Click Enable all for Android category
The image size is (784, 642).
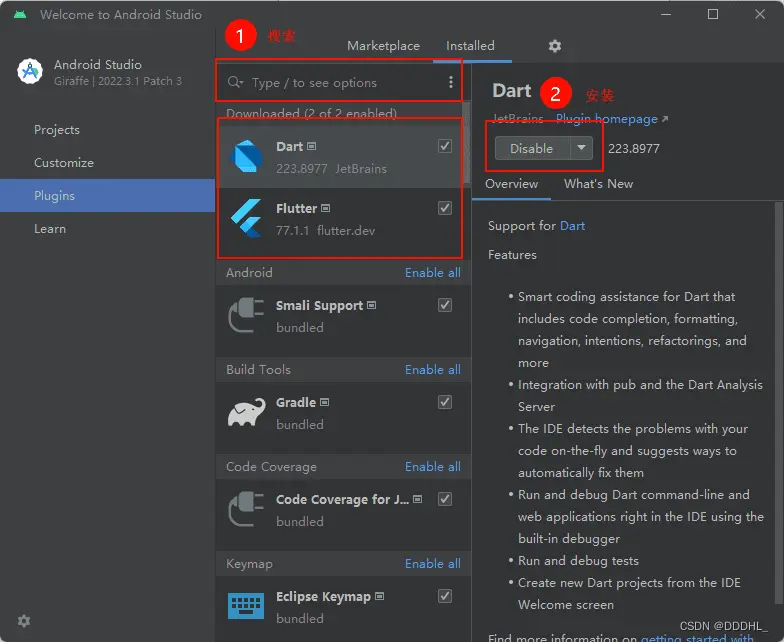[x=432, y=273]
